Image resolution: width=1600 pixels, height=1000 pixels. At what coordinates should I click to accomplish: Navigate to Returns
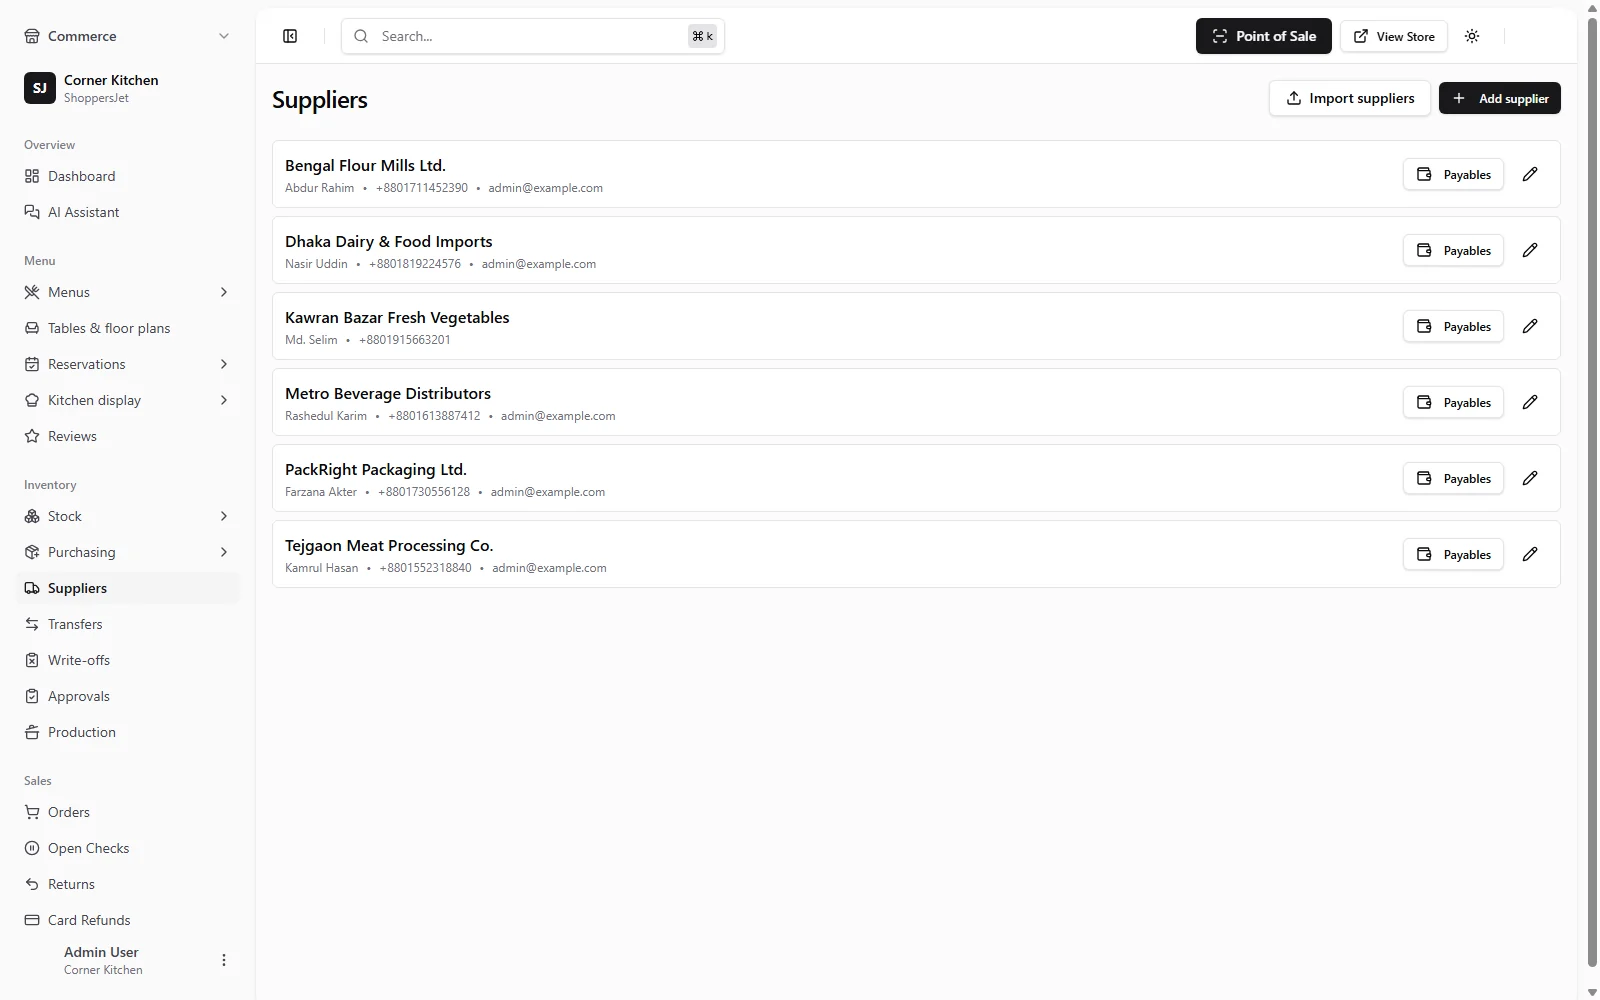coord(127,884)
